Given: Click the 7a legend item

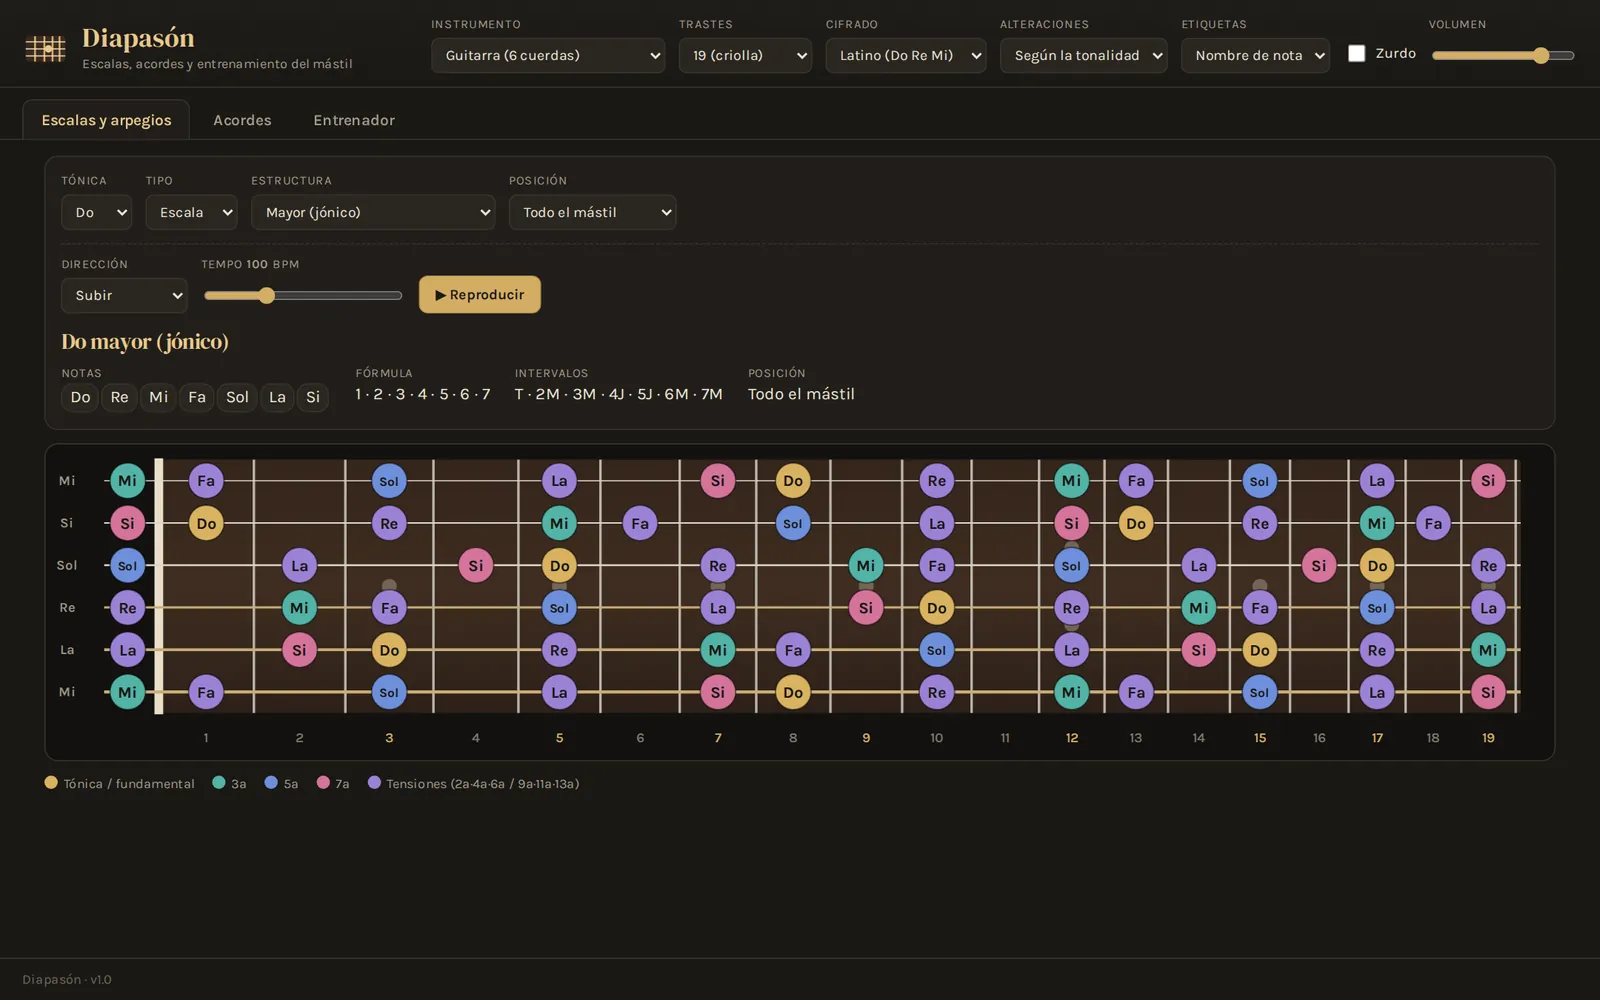Looking at the screenshot, I should 333,783.
